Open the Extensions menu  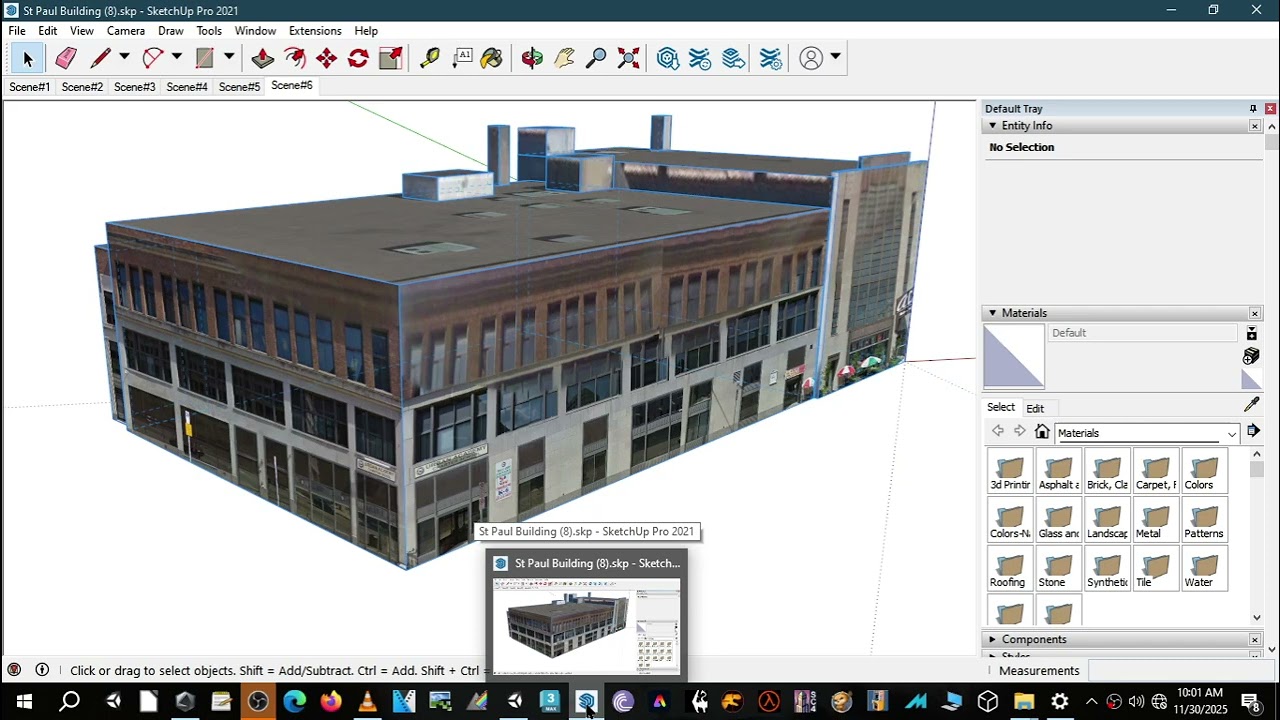coord(315,31)
